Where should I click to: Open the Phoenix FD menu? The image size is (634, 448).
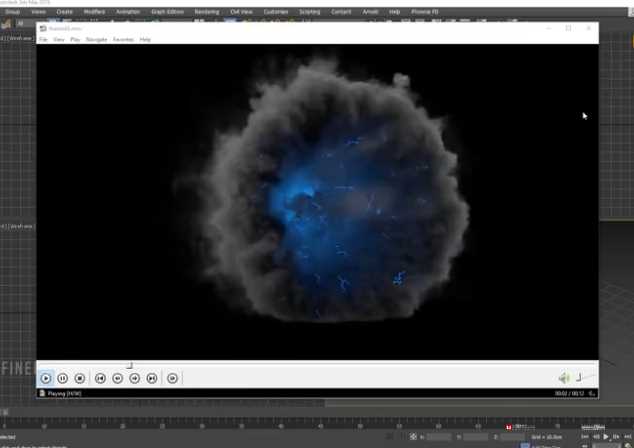coord(425,12)
